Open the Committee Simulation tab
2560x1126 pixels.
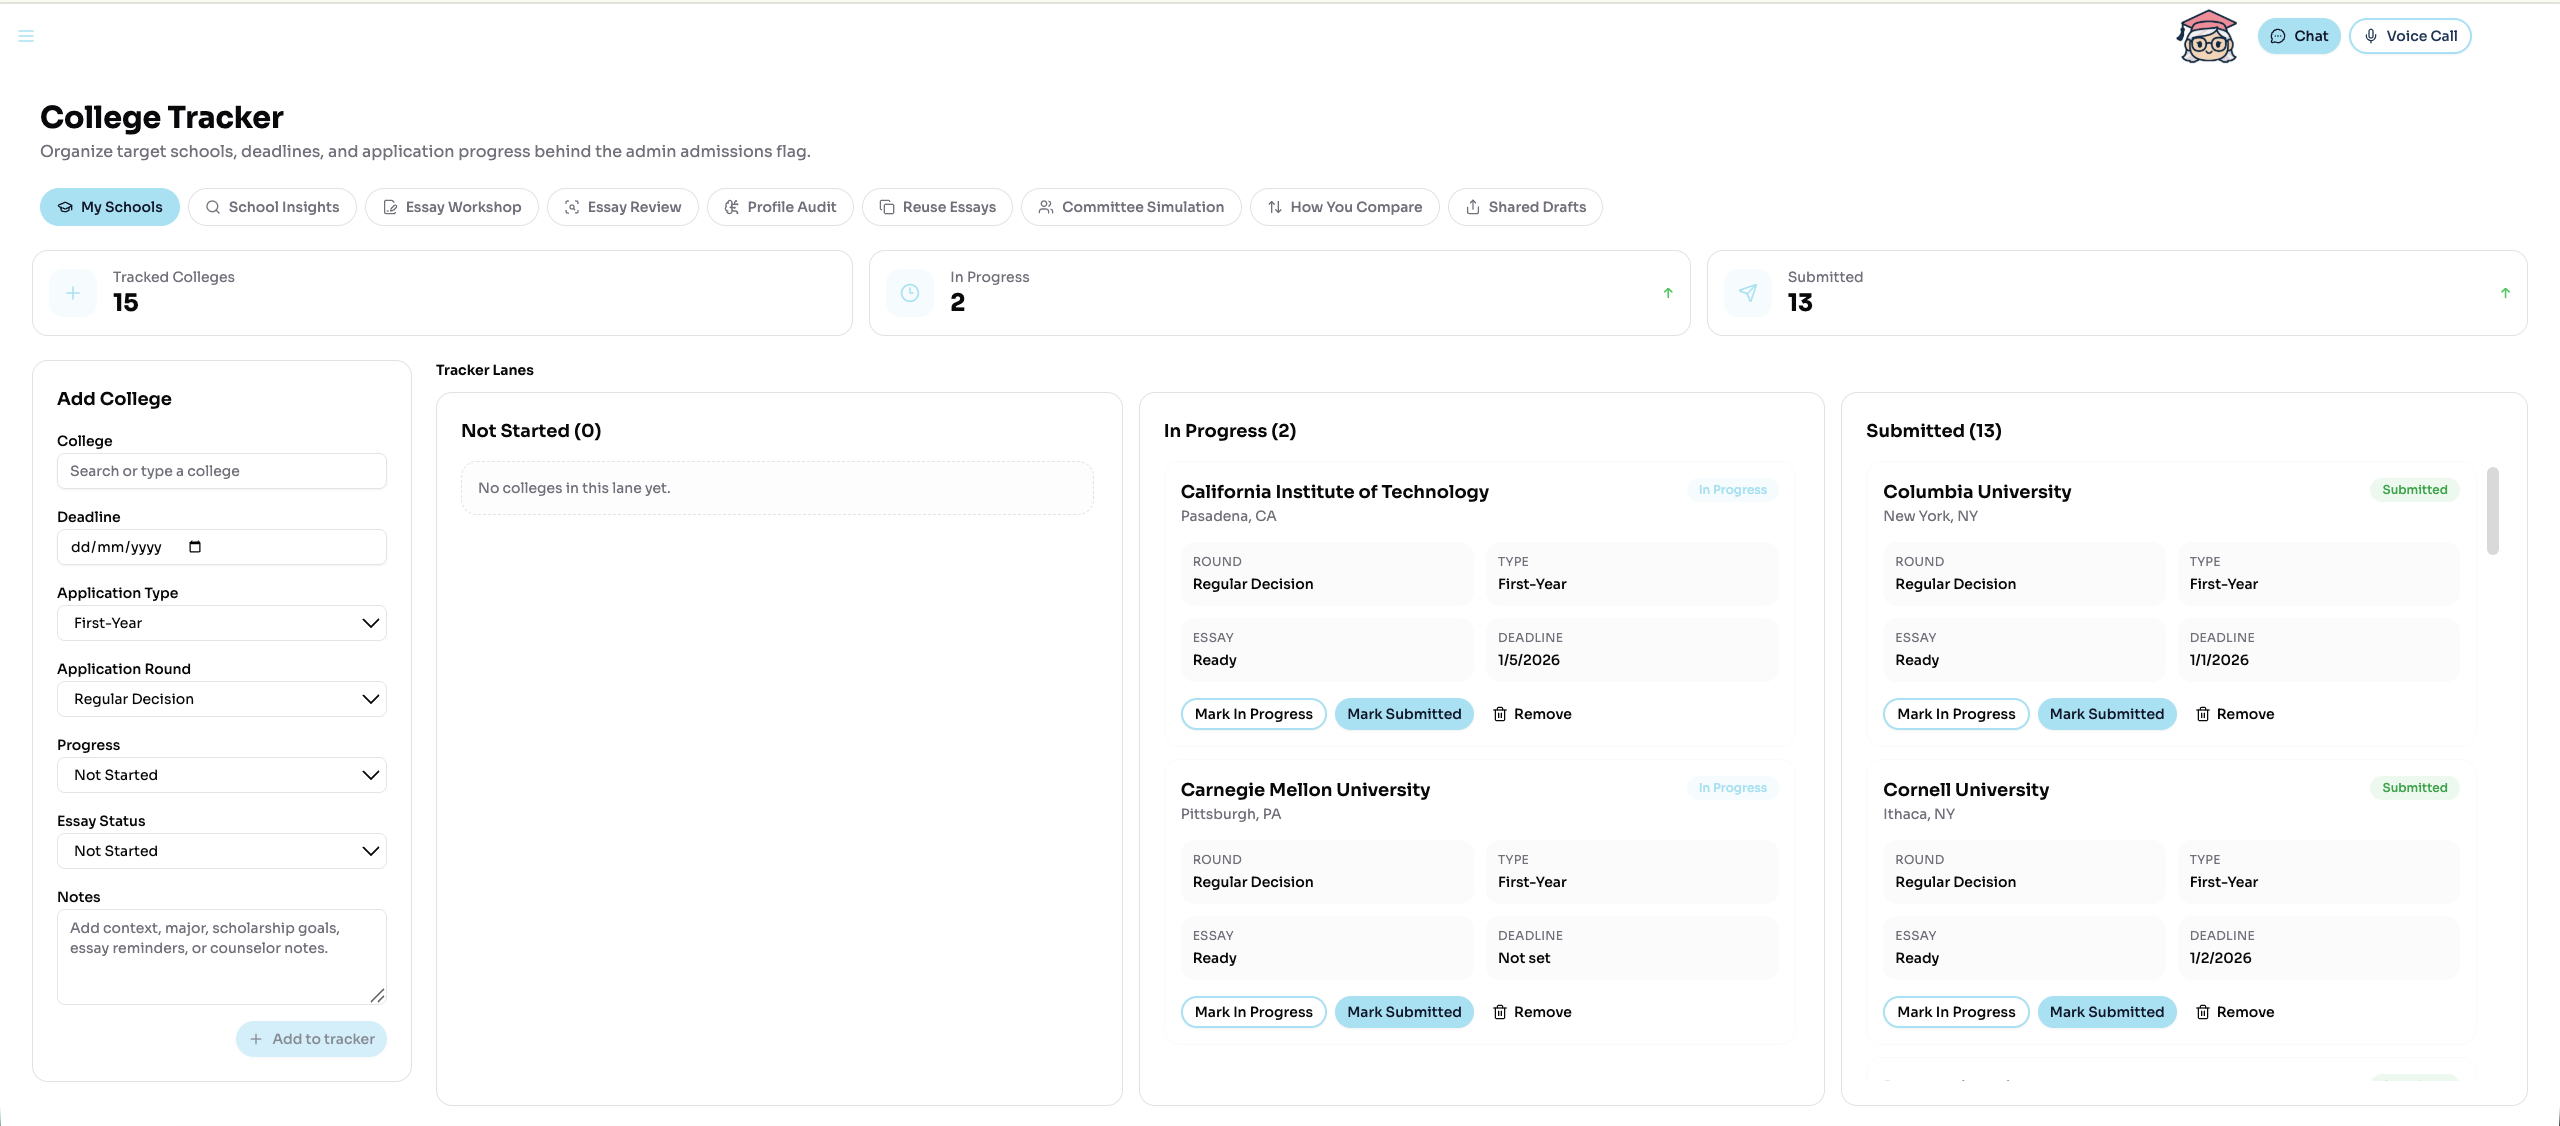click(x=1130, y=206)
